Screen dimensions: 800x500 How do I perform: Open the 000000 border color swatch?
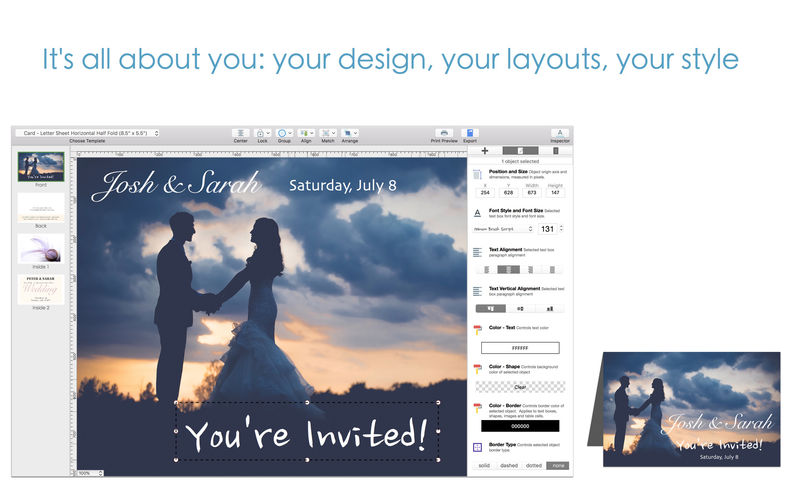pos(520,426)
